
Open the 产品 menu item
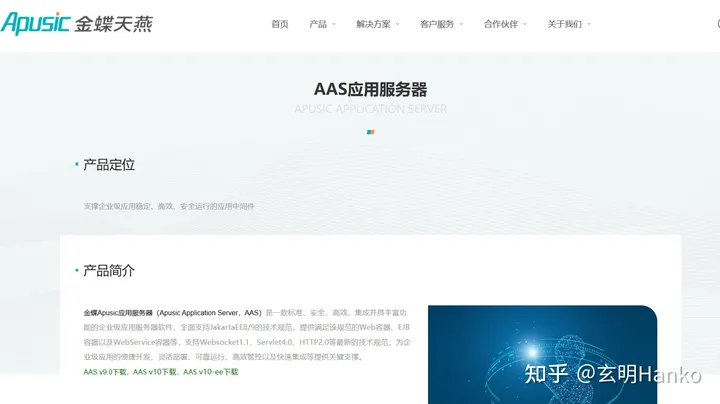(x=318, y=24)
